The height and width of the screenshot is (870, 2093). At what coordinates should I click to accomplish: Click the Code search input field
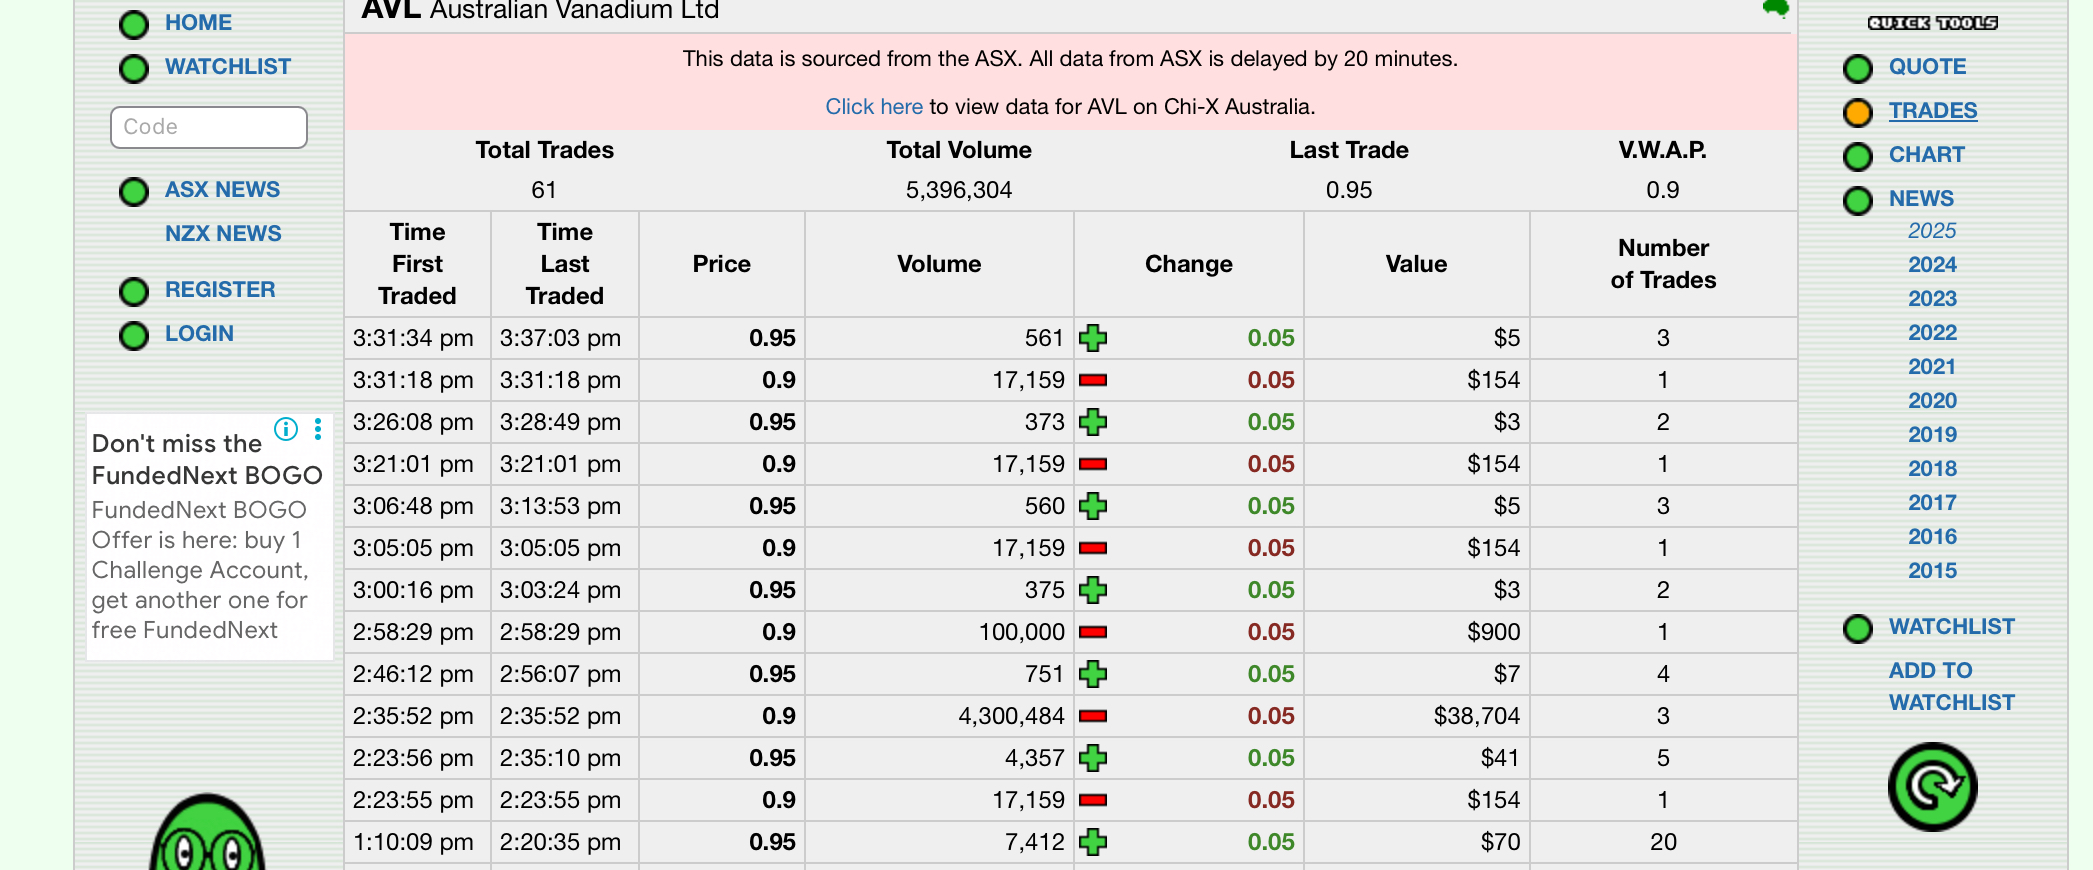[209, 127]
